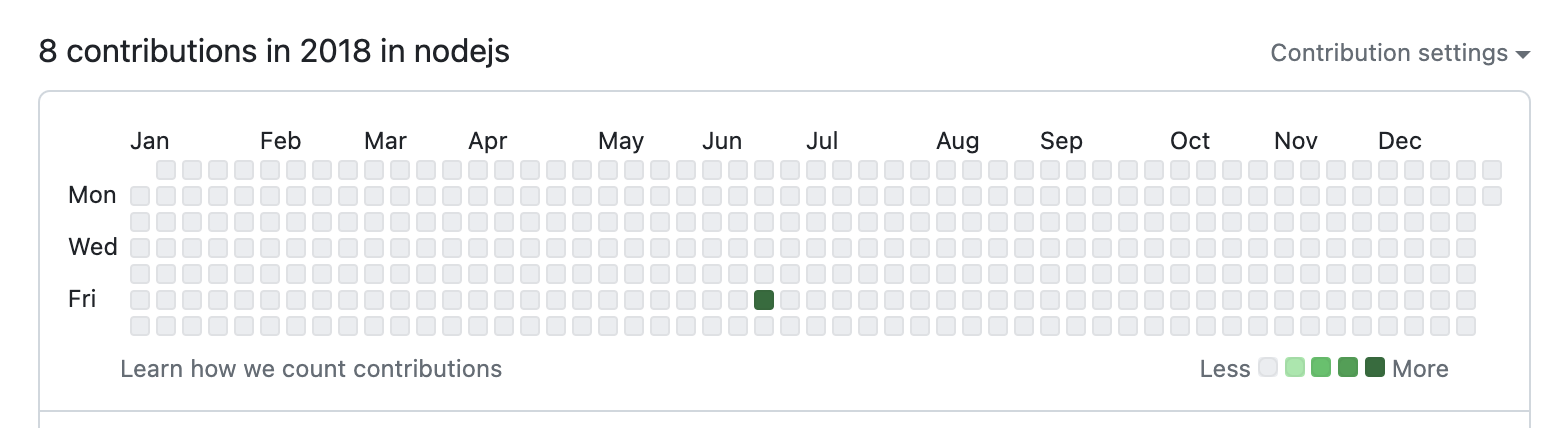Screen dimensions: 1558x428
Task: Open the Contribution settings dropdown
Action: point(1400,53)
